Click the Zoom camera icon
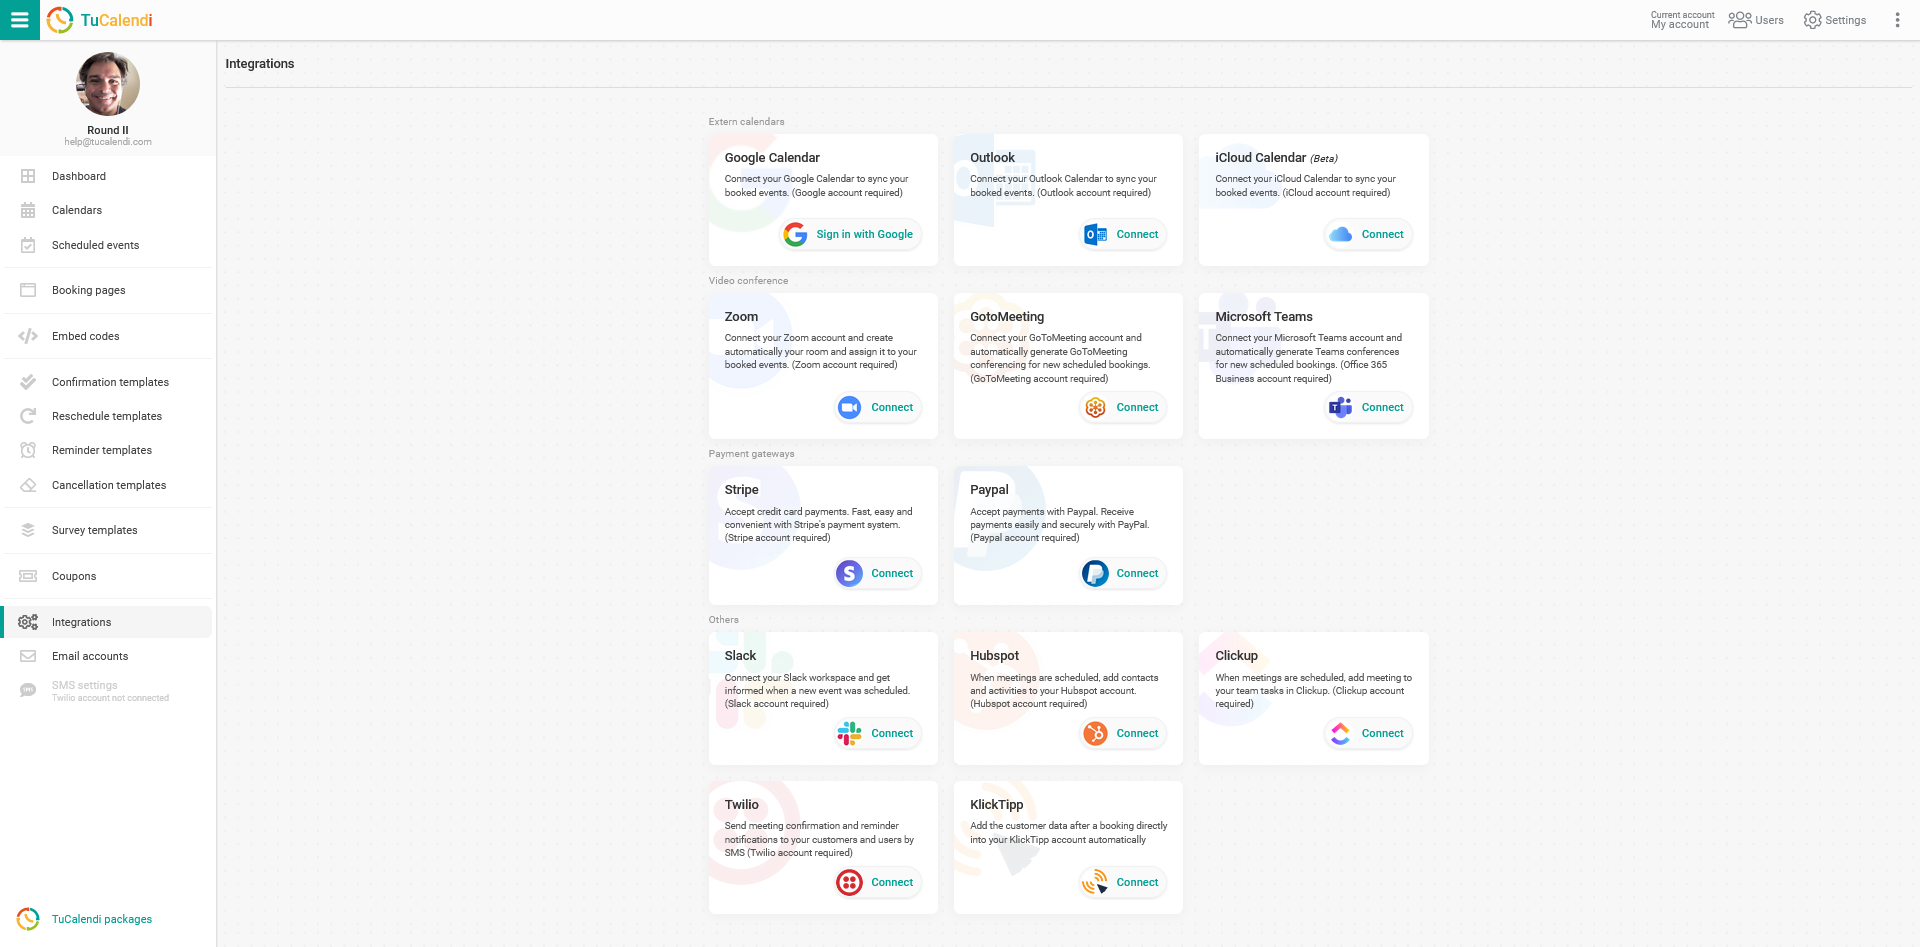The height and width of the screenshot is (947, 1920). 849,407
